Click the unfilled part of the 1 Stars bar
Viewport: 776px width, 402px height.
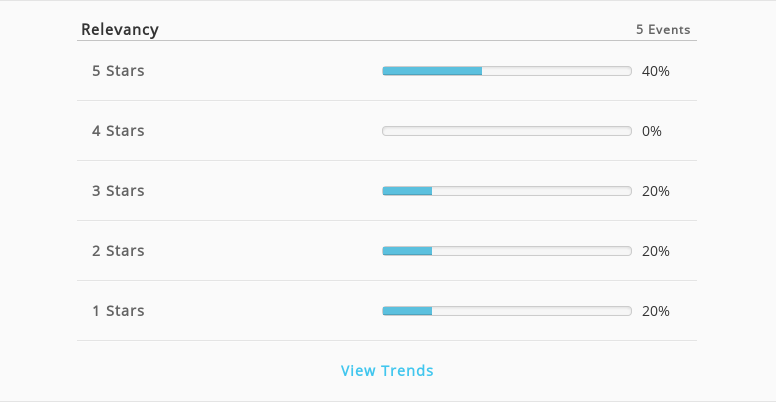point(532,311)
